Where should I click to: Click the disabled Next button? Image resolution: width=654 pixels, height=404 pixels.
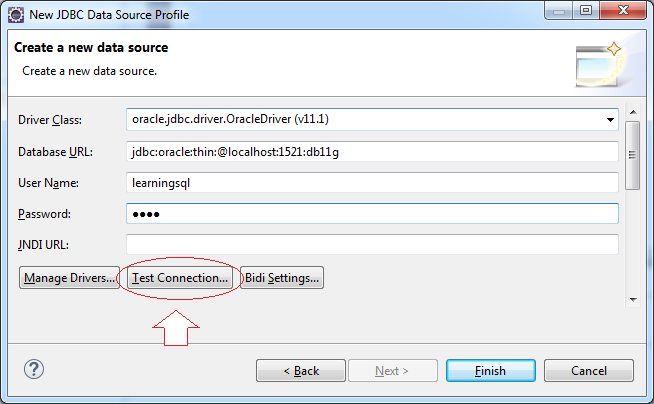392,371
